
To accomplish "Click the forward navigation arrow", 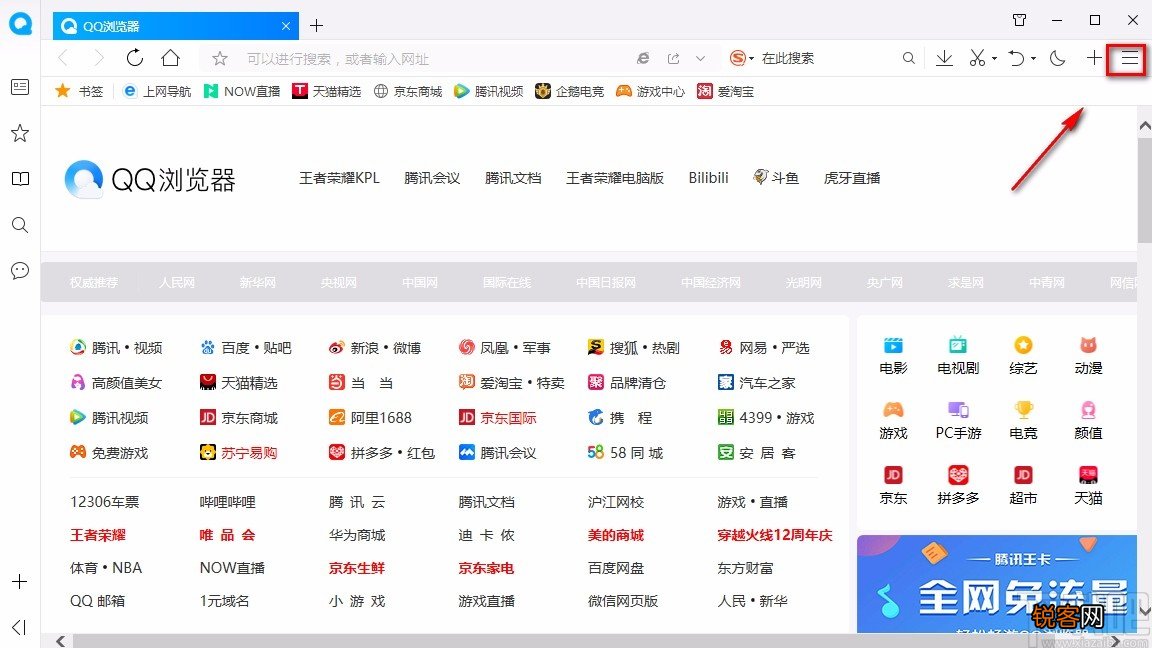I will tap(98, 58).
